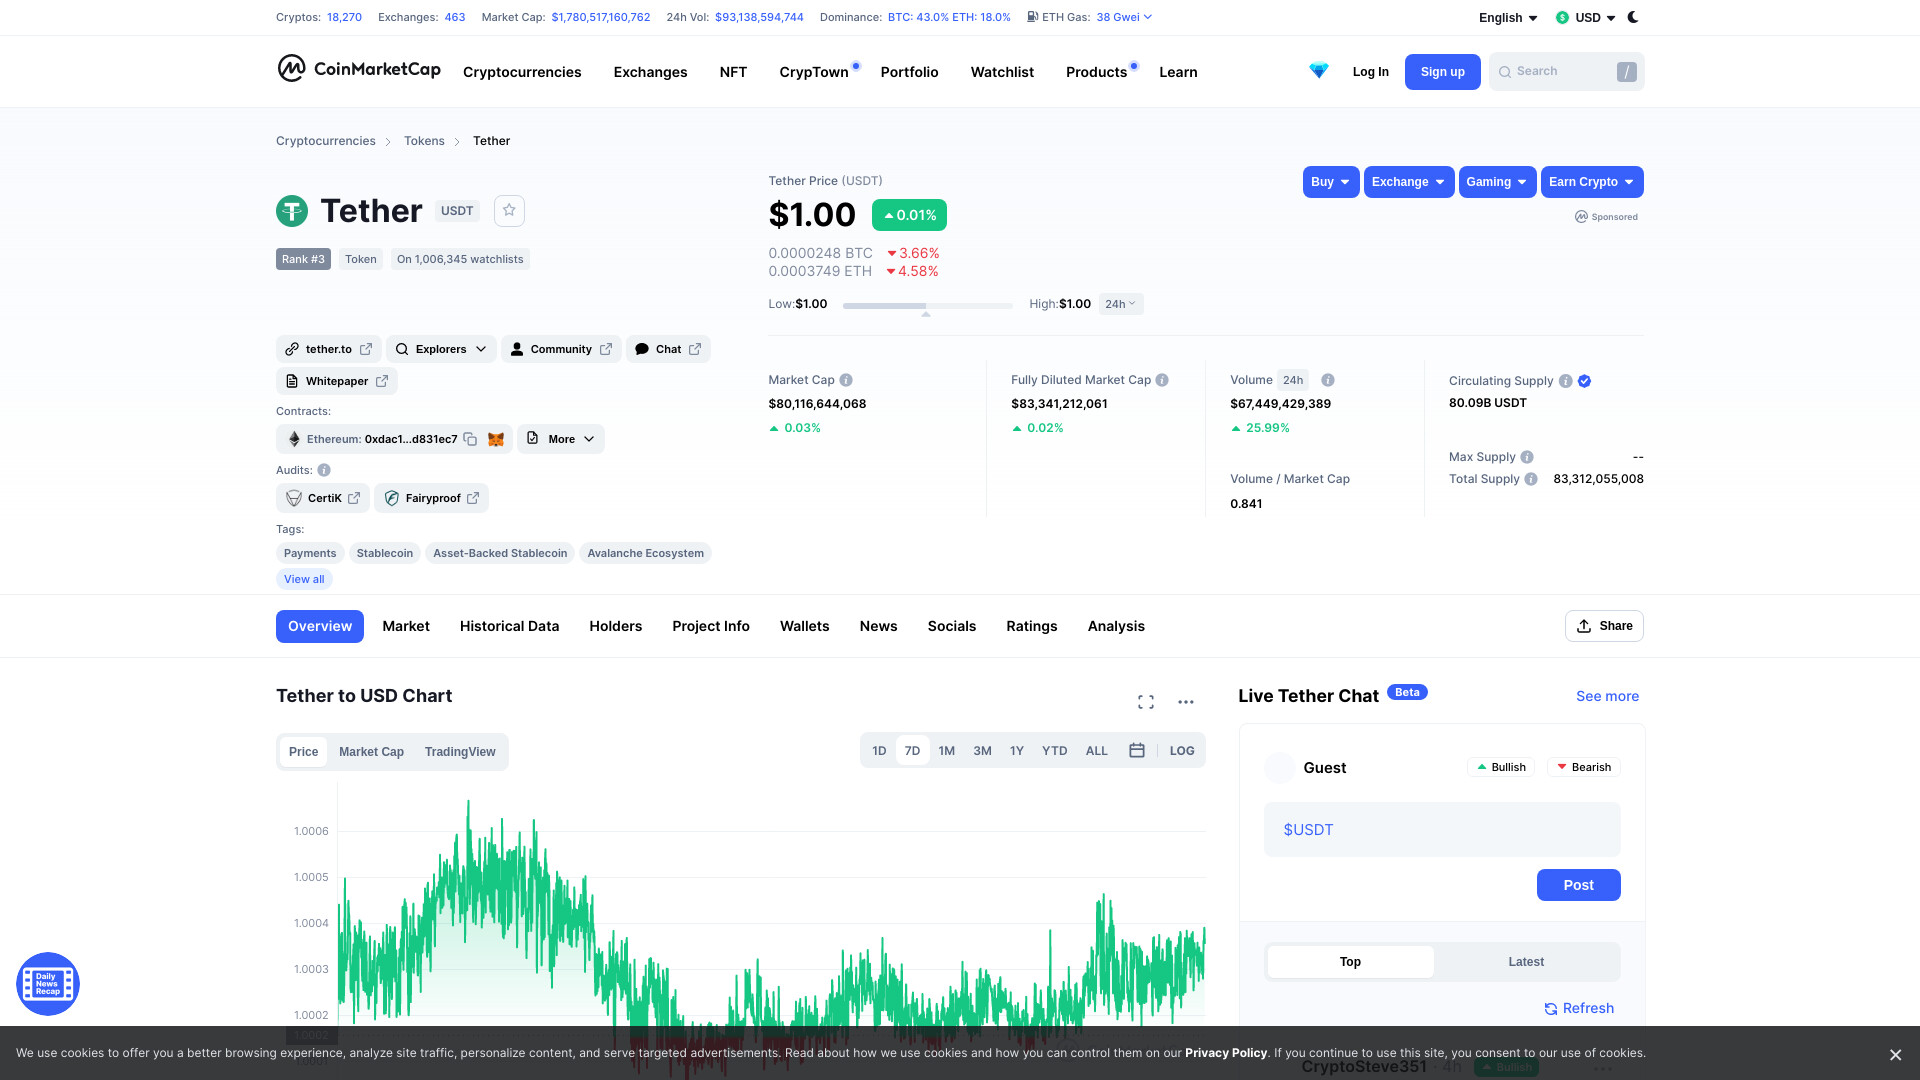Click the low-high price range bar
Viewport: 1920px width, 1080px height.
click(927, 305)
